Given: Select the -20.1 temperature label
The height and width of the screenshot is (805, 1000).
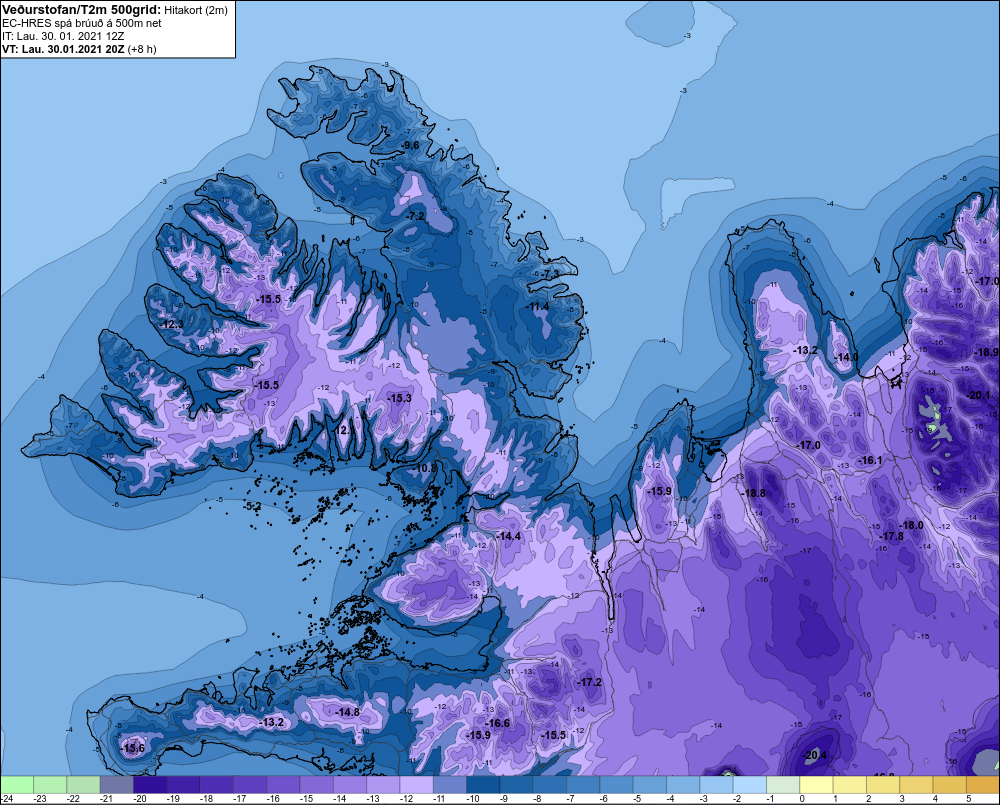Looking at the screenshot, I should (x=979, y=395).
